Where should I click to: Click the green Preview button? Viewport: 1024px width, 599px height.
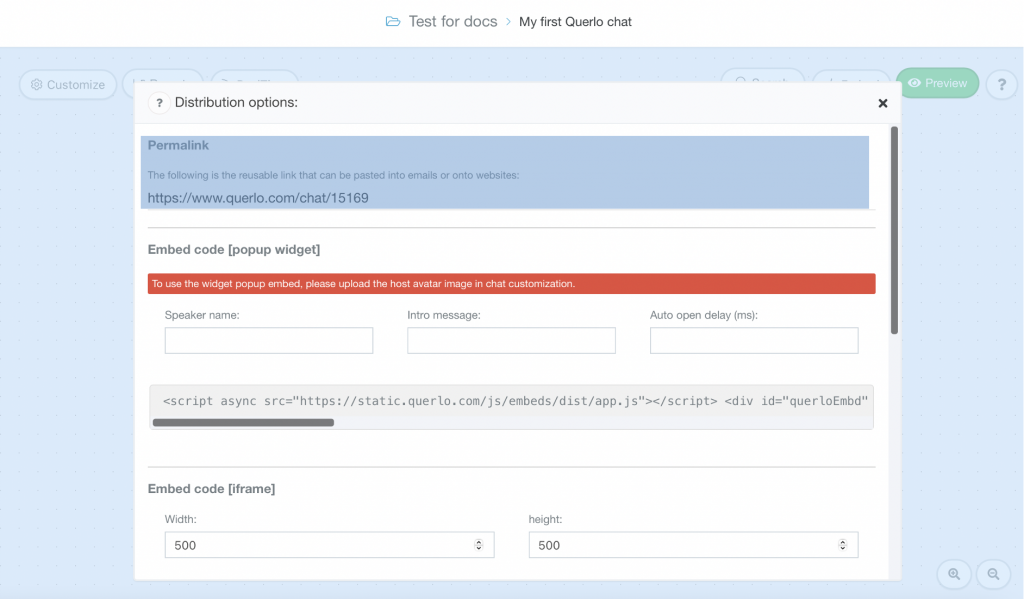click(x=937, y=83)
